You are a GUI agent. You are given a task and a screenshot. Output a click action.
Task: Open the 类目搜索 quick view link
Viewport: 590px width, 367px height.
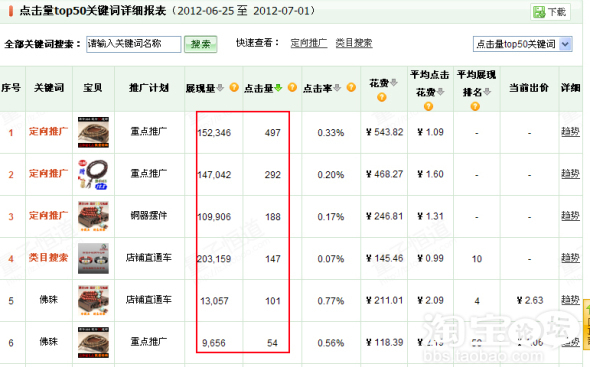tap(354, 43)
